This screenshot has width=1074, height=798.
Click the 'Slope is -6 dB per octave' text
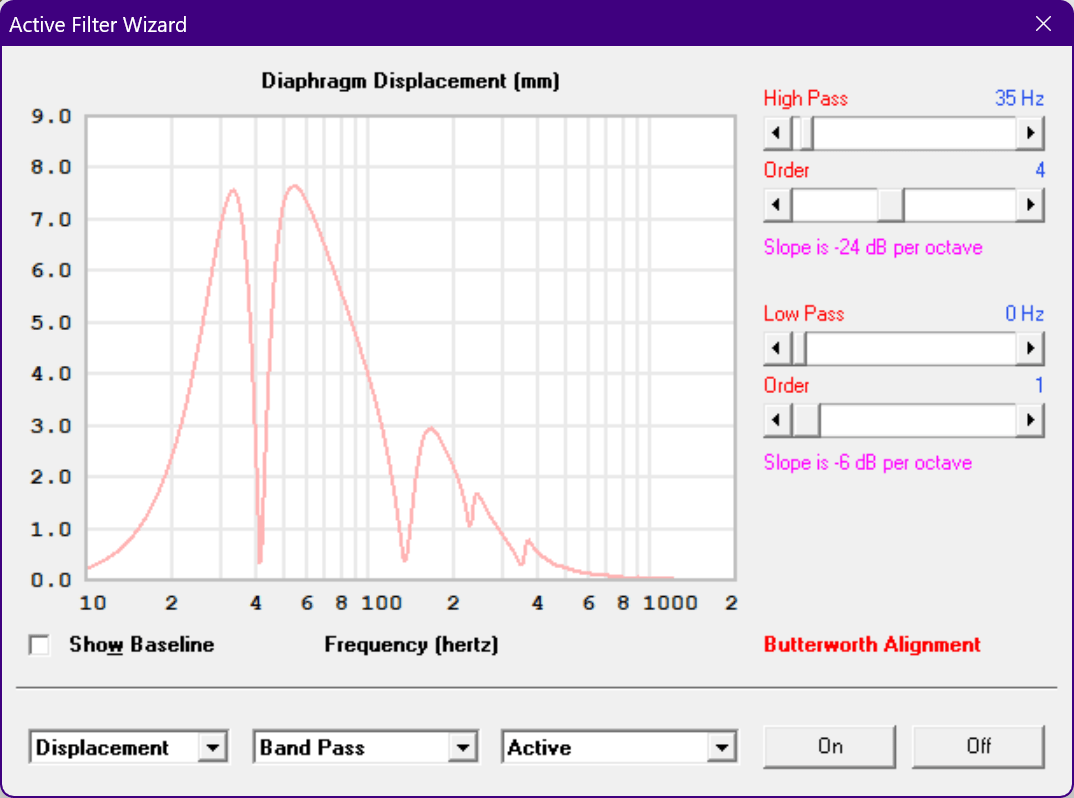[x=868, y=462]
